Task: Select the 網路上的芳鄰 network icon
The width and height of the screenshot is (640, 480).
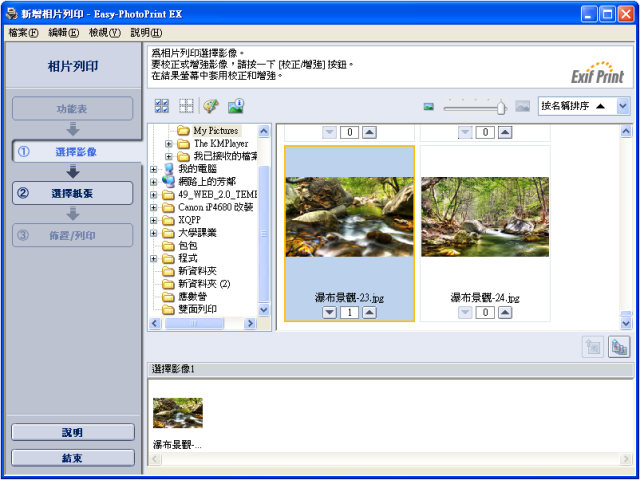Action: click(x=168, y=181)
